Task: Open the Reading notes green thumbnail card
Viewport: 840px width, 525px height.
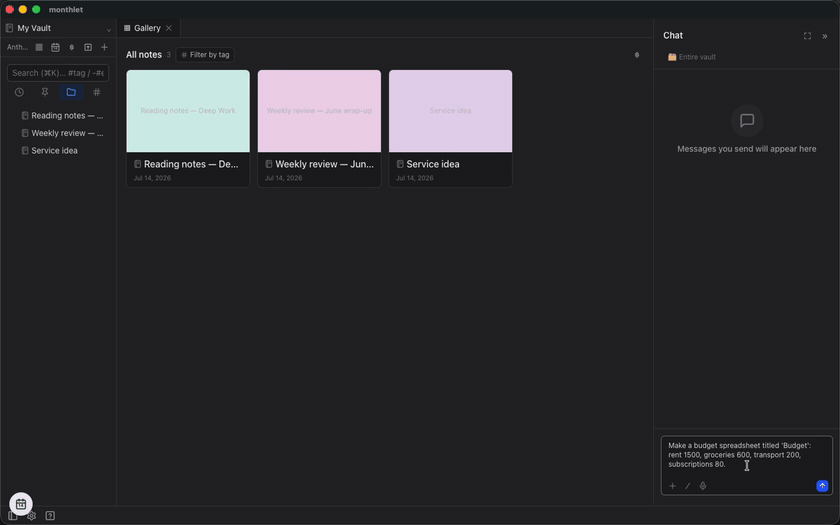Action: [188, 111]
